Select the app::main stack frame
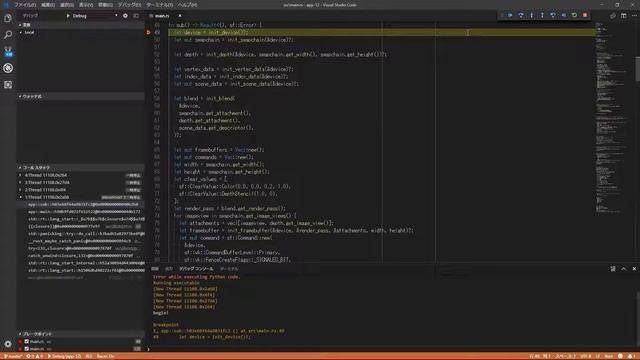Screen dimensions: 640x360 [x=80, y=212]
